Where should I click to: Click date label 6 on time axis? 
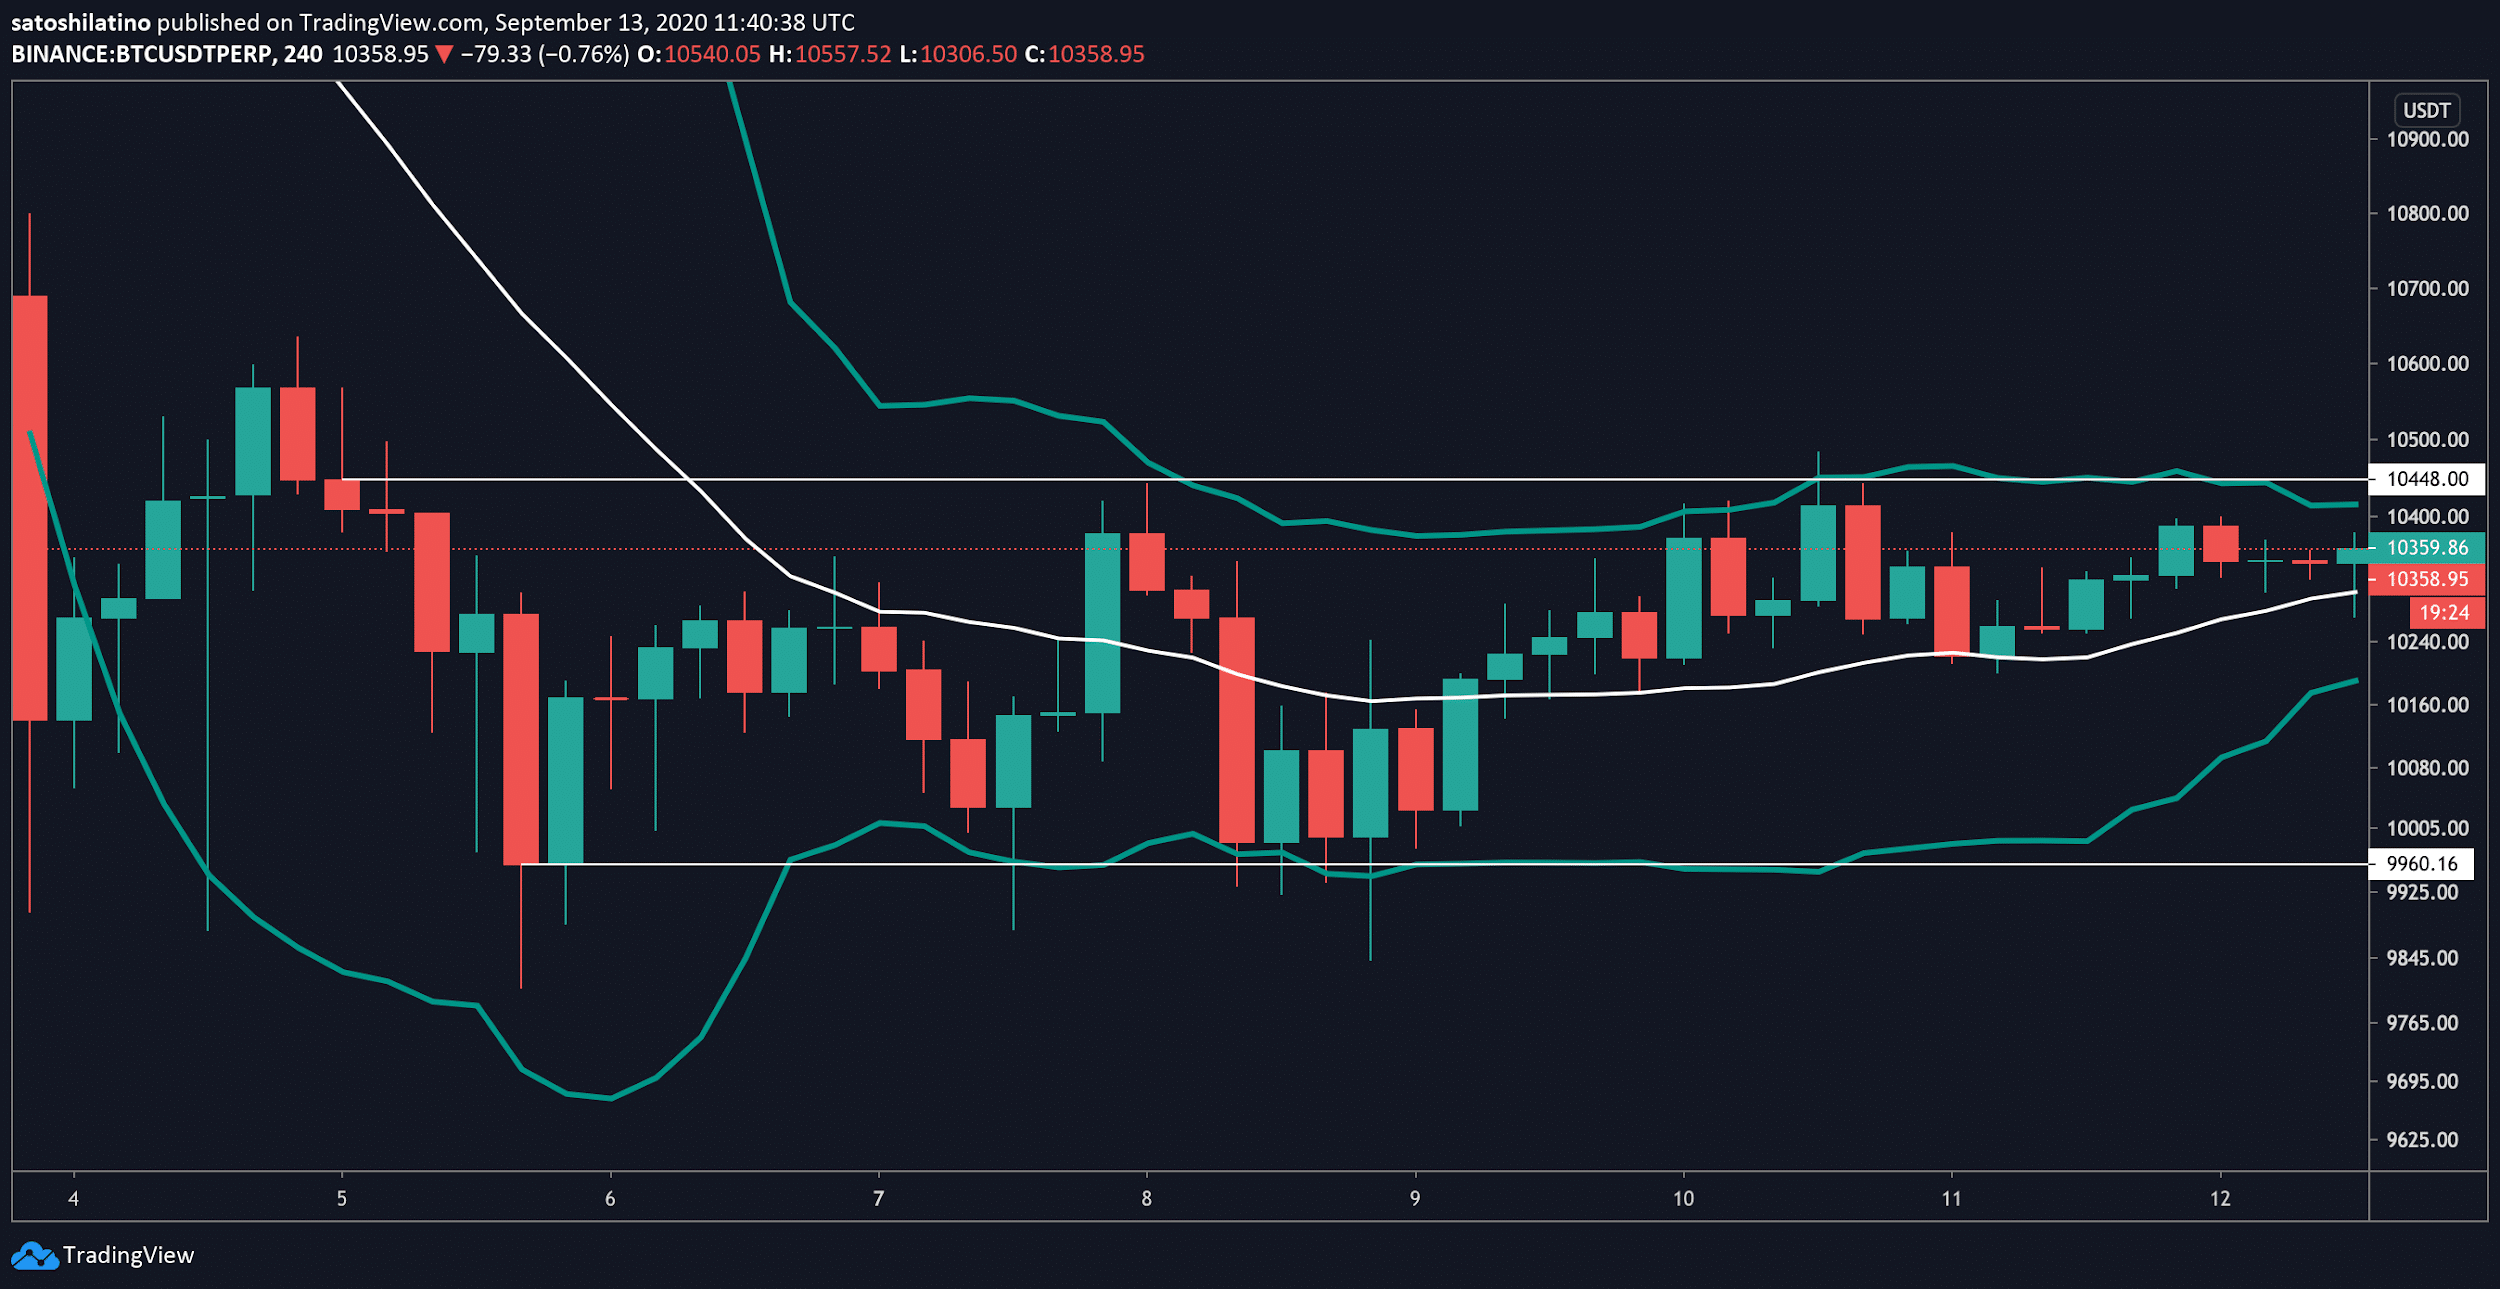tap(610, 1199)
